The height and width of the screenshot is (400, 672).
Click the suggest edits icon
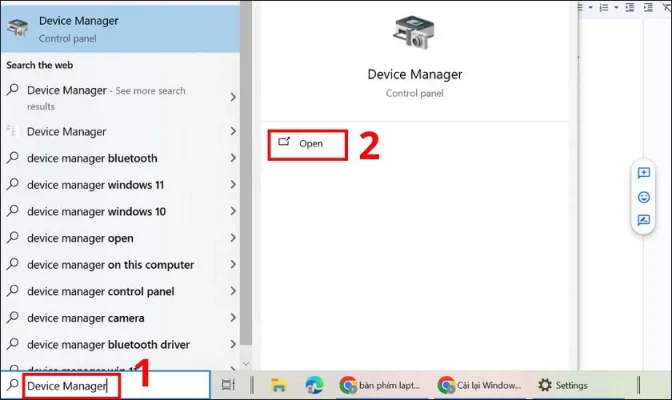(x=644, y=221)
